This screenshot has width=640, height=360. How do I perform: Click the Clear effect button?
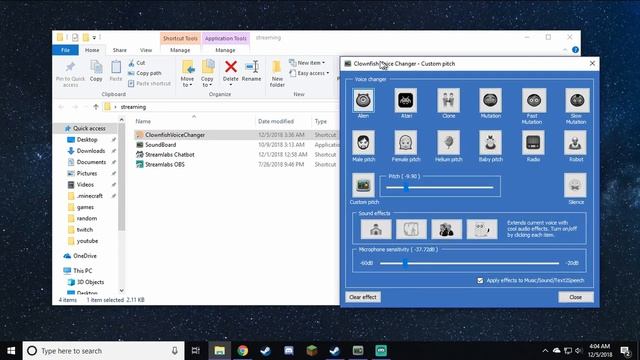pyautogui.click(x=363, y=297)
